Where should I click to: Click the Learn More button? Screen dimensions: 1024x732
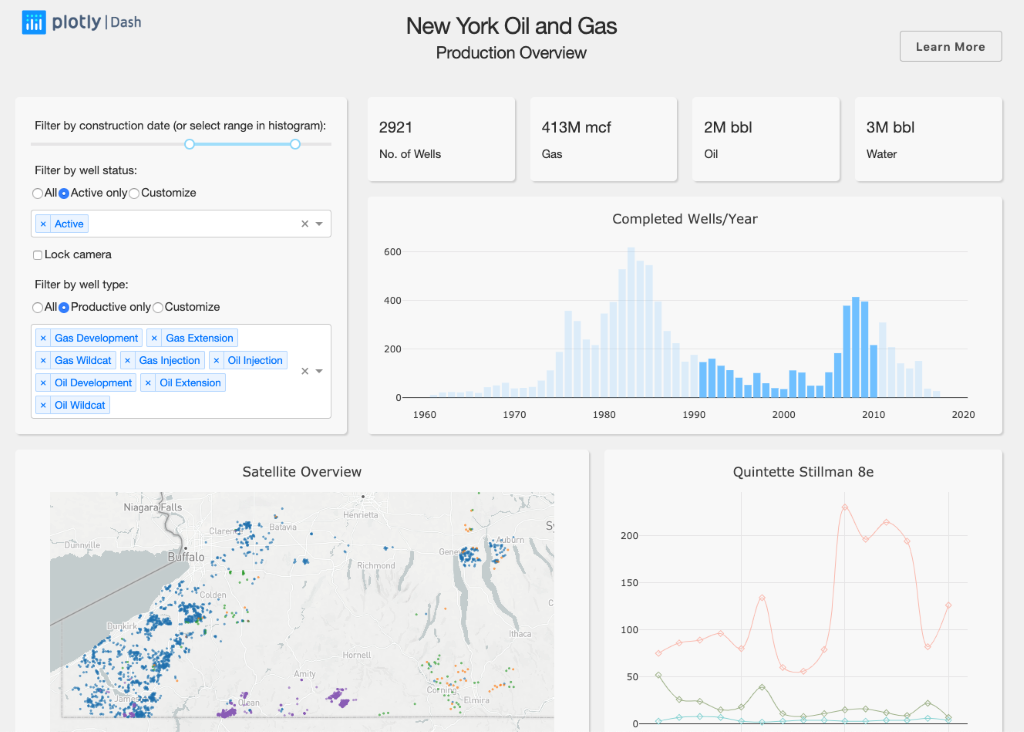(949, 46)
